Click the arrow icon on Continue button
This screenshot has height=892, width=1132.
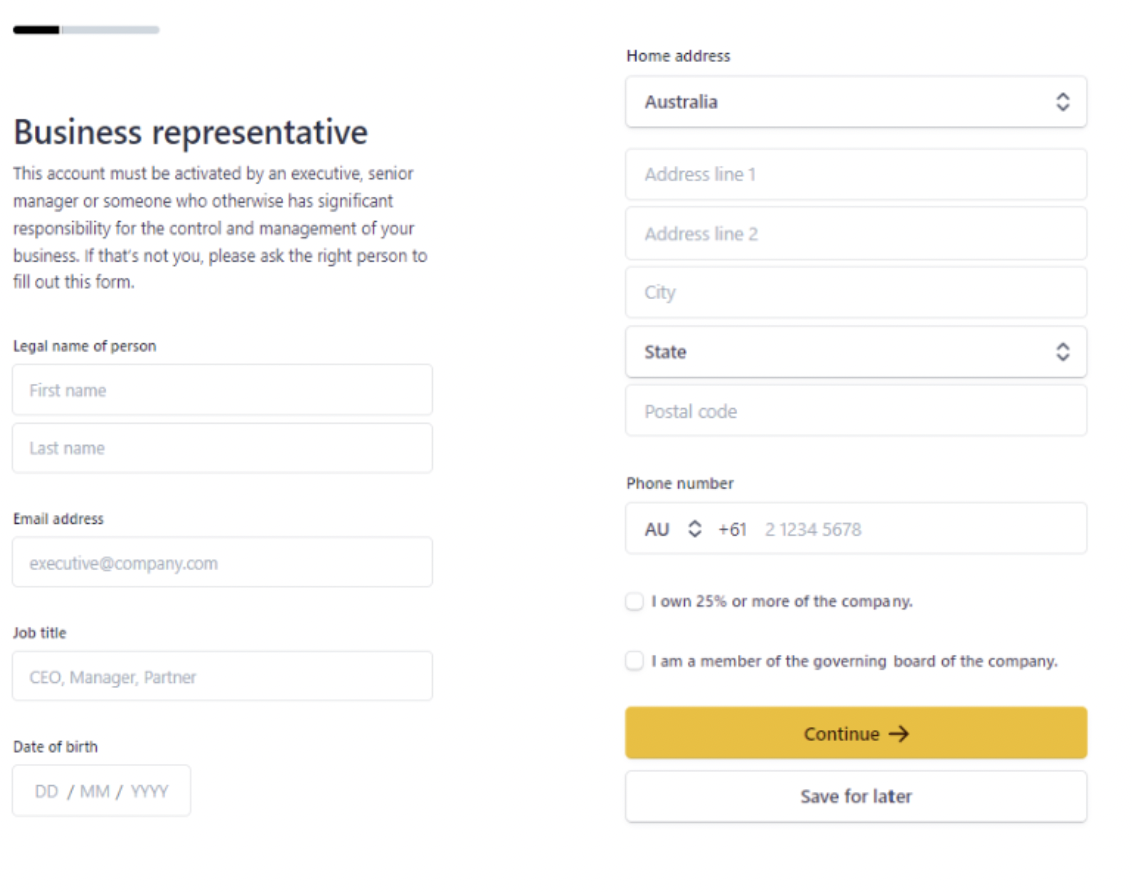pos(898,734)
